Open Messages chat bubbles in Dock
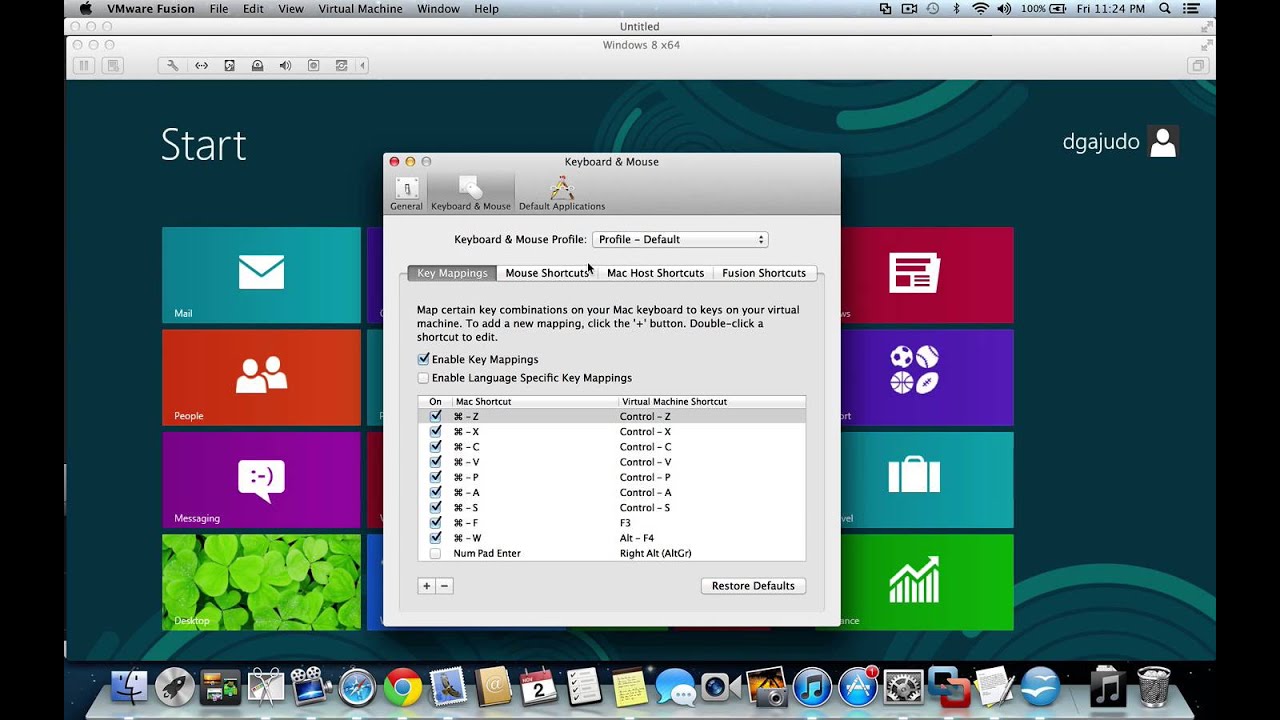Screen dimensions: 1280x720 click(675, 687)
